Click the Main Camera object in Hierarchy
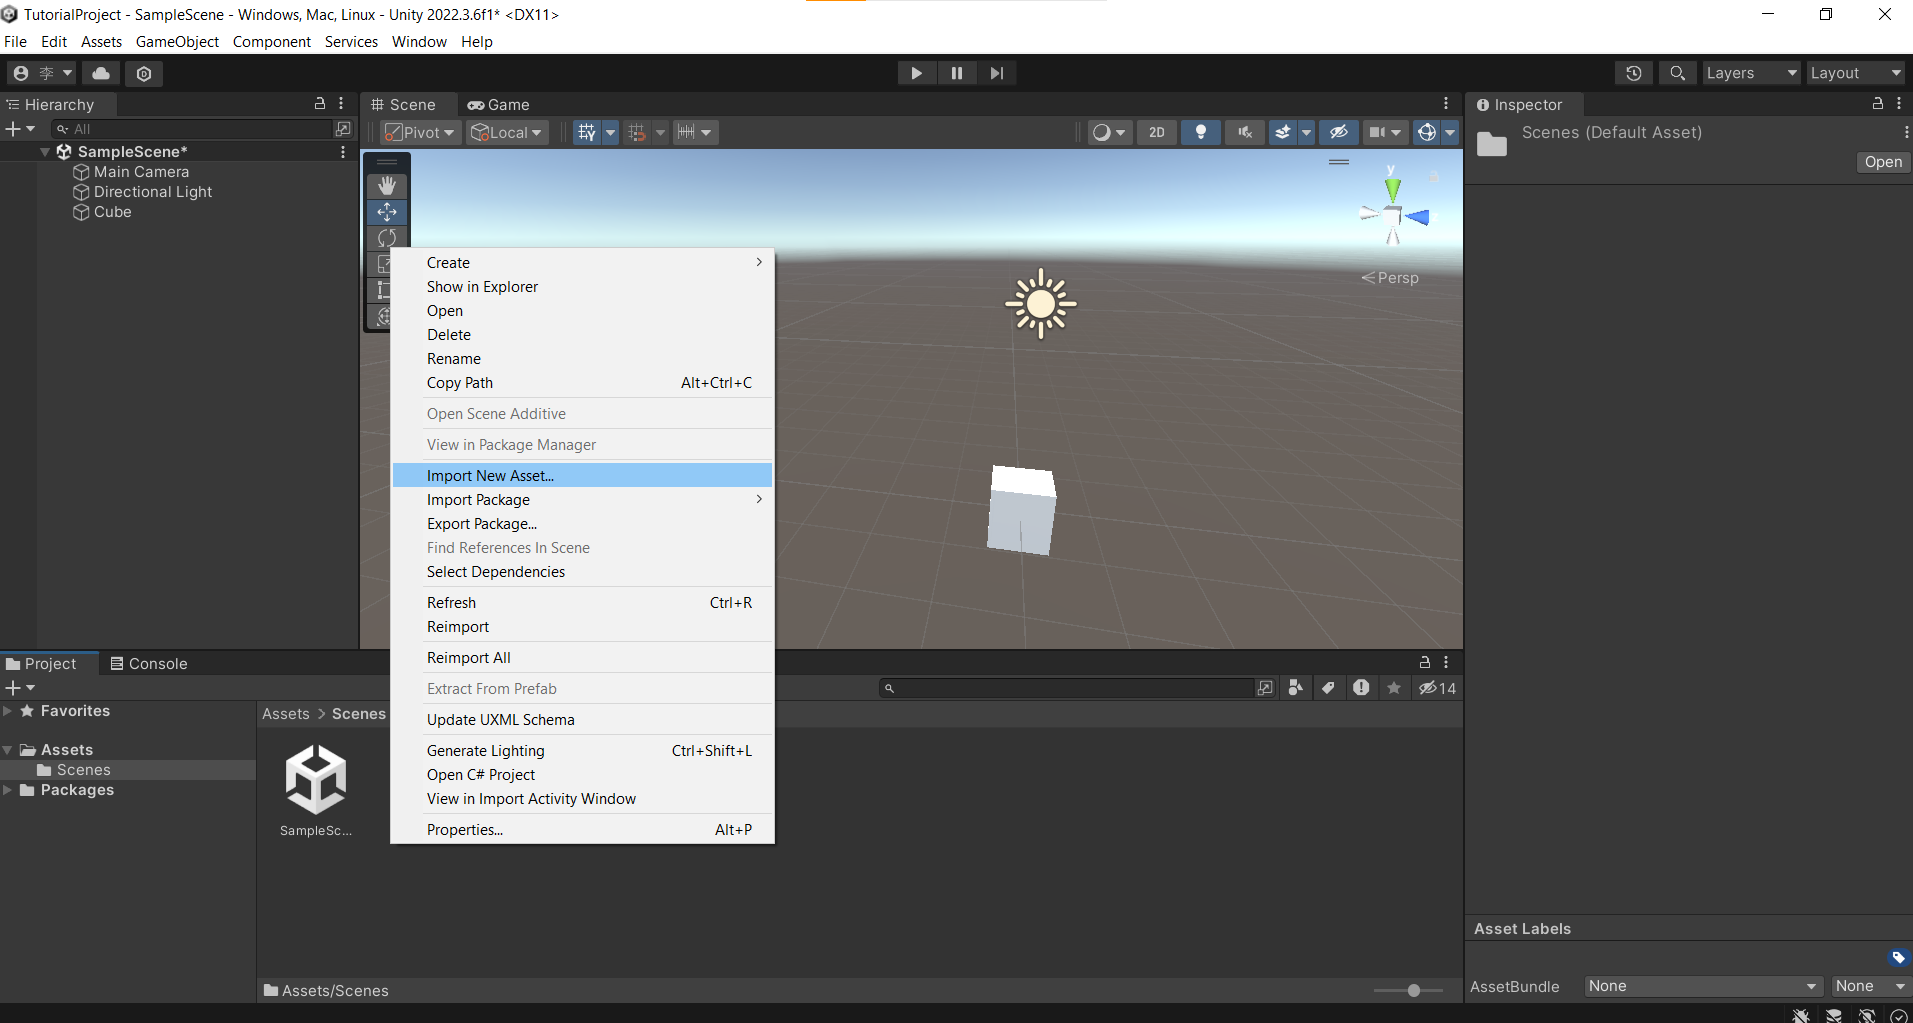Screen dimensions: 1913x1023 [x=140, y=172]
